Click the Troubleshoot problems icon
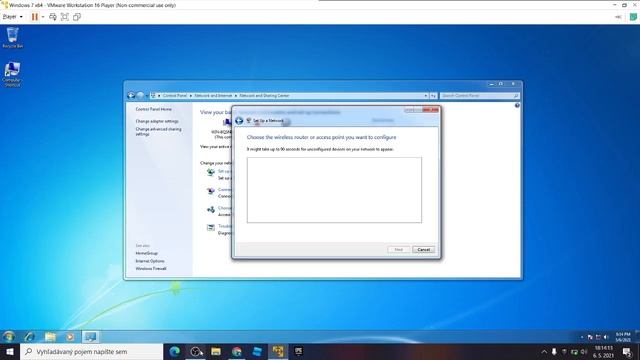 click(x=211, y=228)
